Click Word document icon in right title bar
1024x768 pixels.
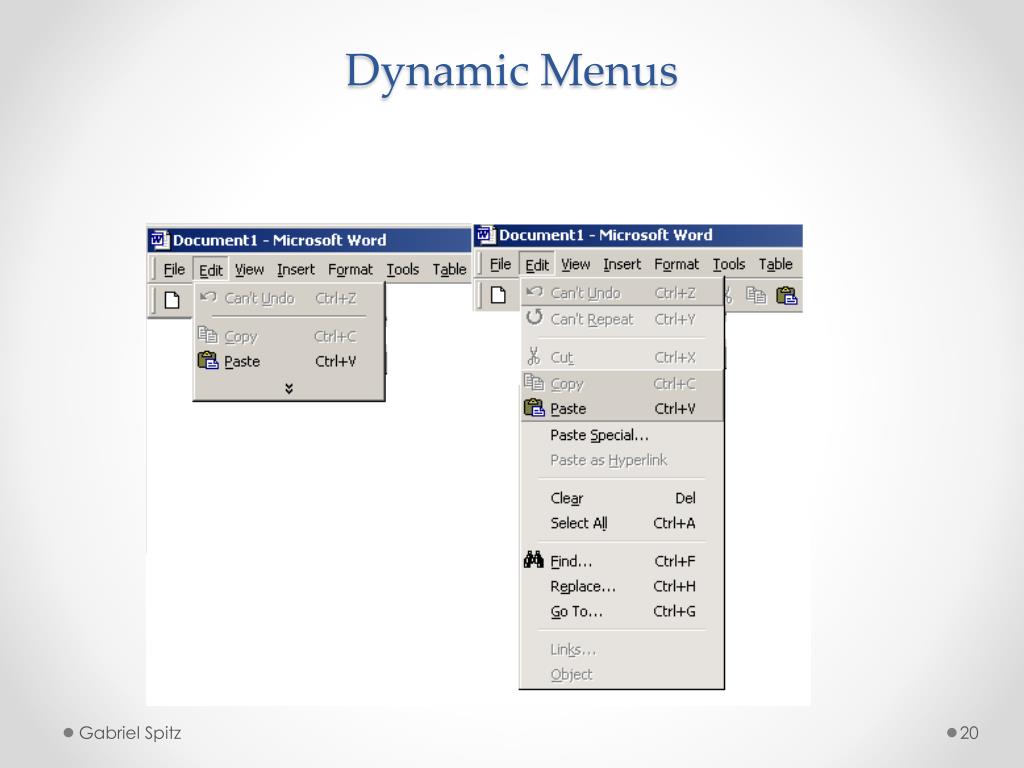coord(486,234)
